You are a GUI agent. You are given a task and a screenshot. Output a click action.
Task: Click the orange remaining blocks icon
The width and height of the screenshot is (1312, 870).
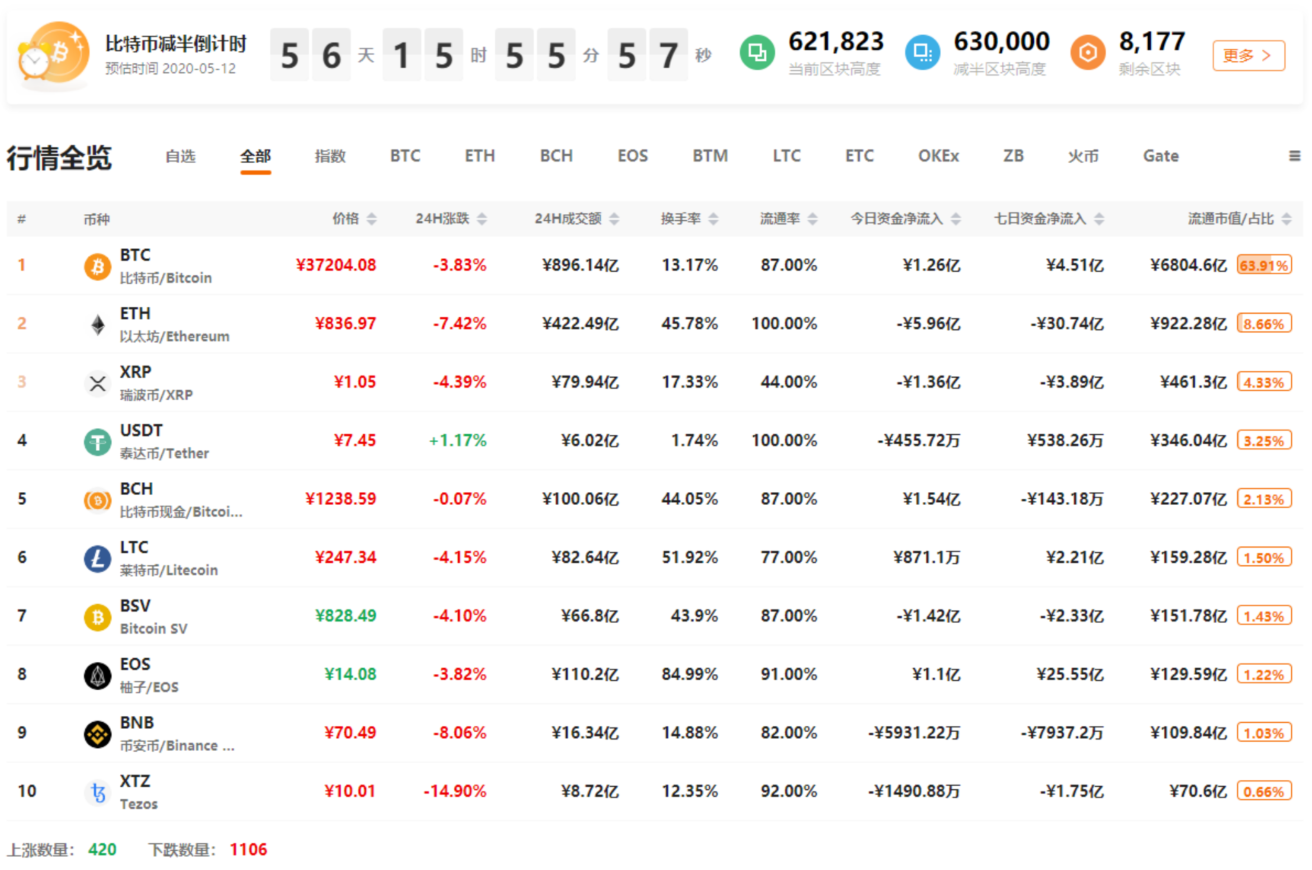point(1088,53)
